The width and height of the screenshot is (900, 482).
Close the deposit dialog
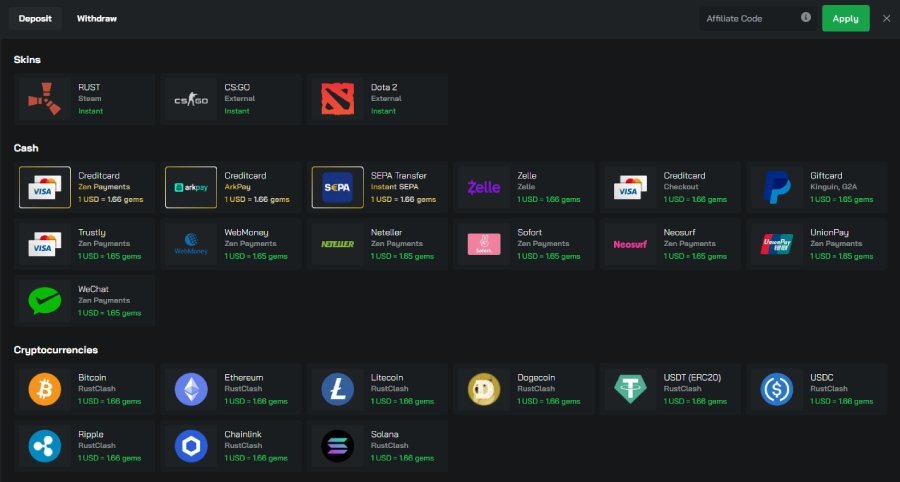pyautogui.click(x=887, y=18)
